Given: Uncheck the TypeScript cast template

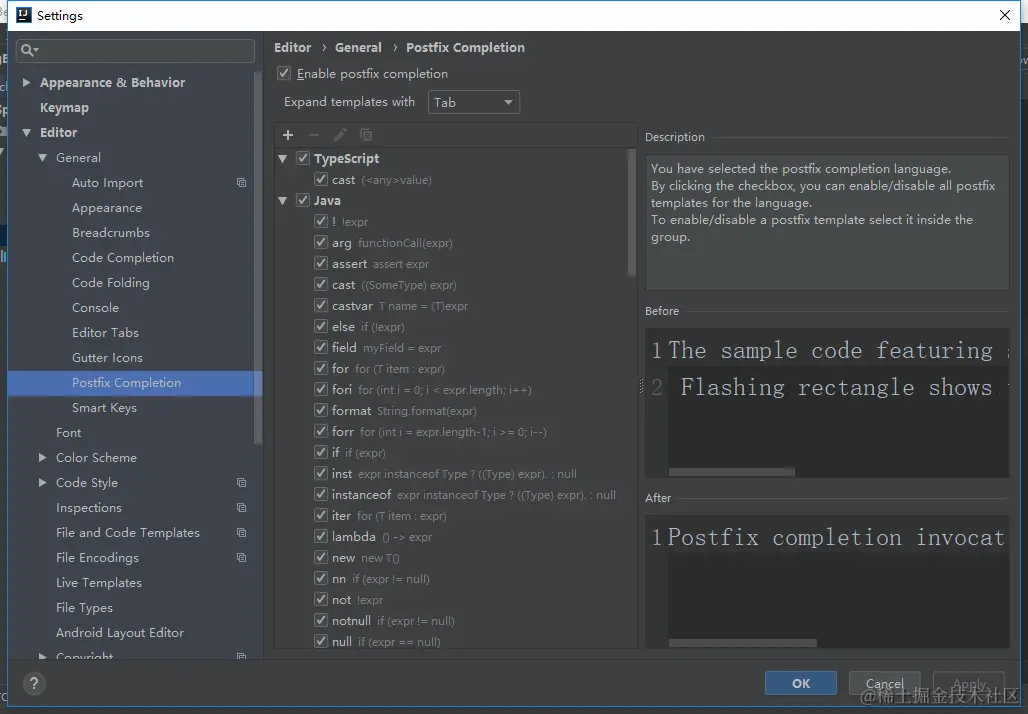Looking at the screenshot, I should [320, 179].
